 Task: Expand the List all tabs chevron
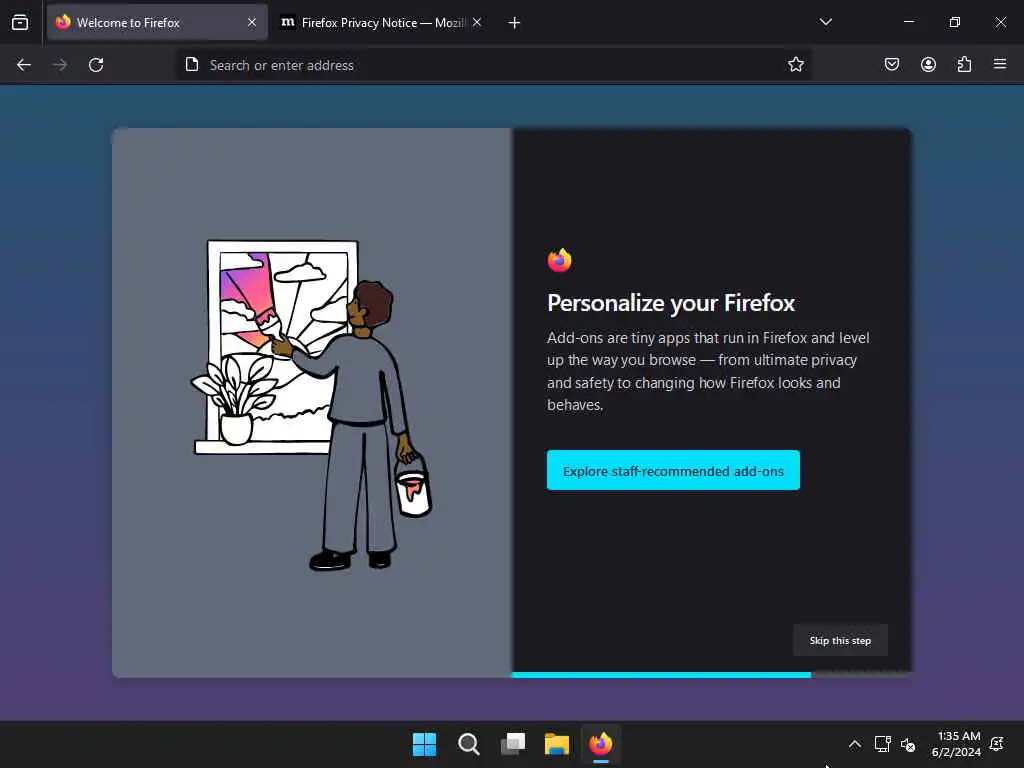[825, 22]
